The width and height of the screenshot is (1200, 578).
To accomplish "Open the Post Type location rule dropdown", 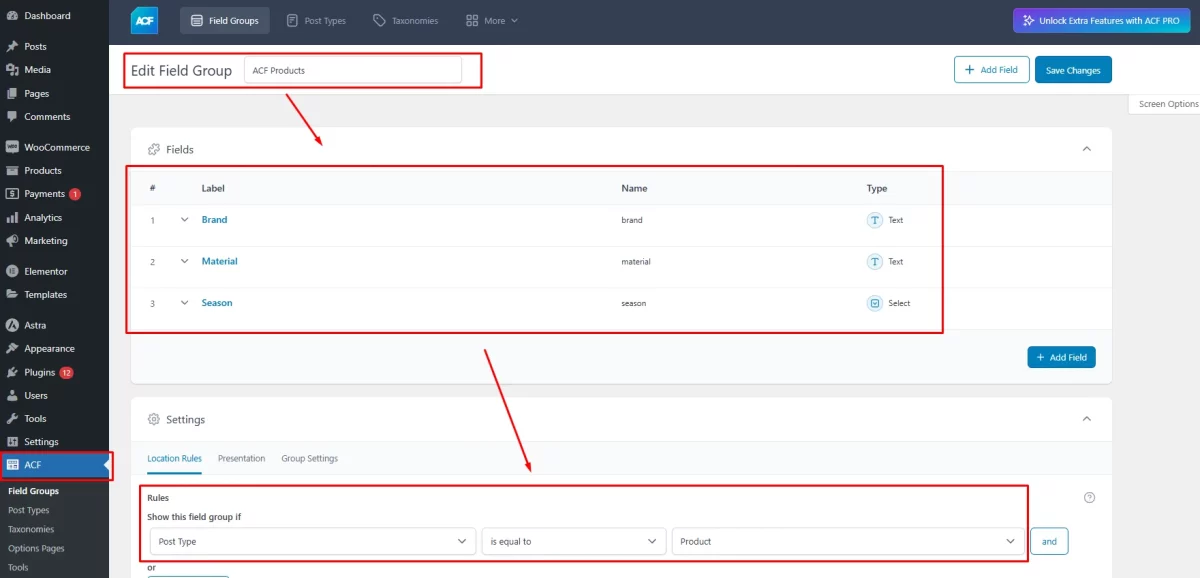I will (310, 541).
